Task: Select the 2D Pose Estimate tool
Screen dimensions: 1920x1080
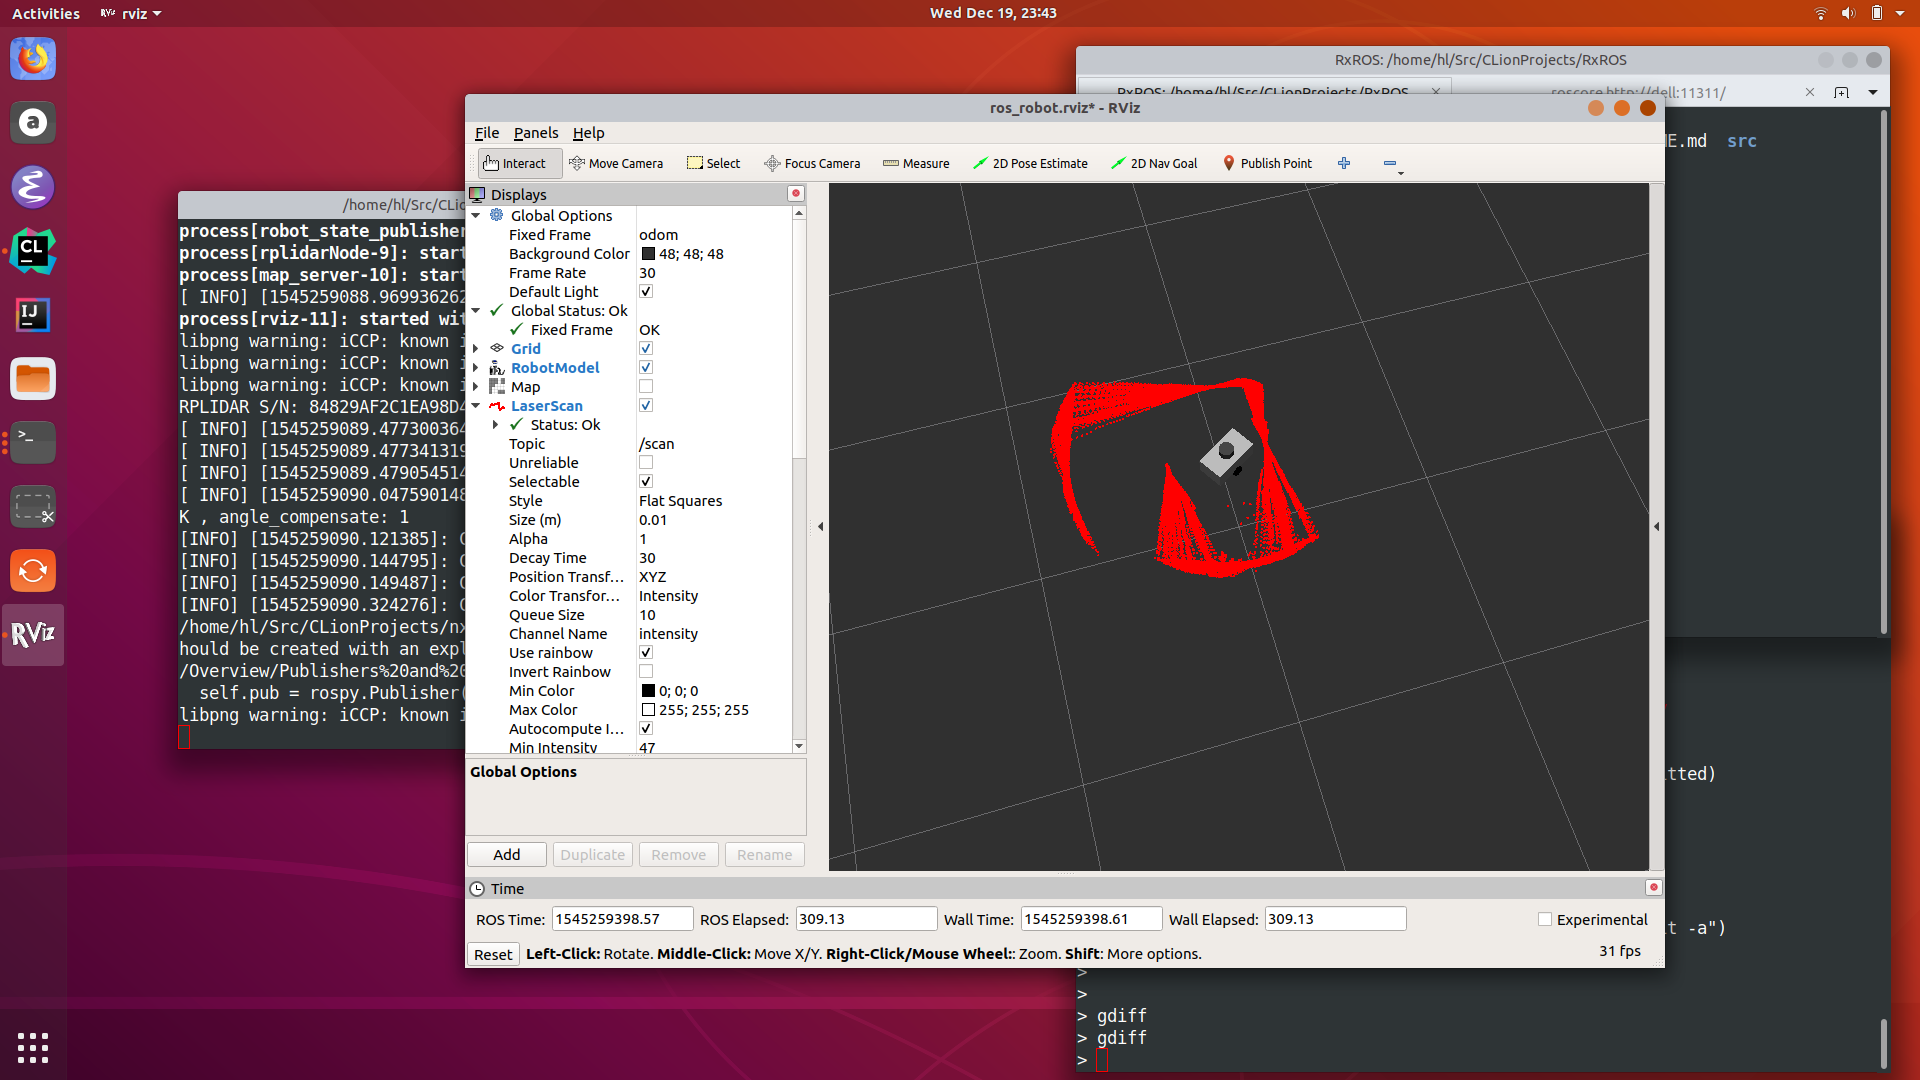Action: tap(1033, 162)
